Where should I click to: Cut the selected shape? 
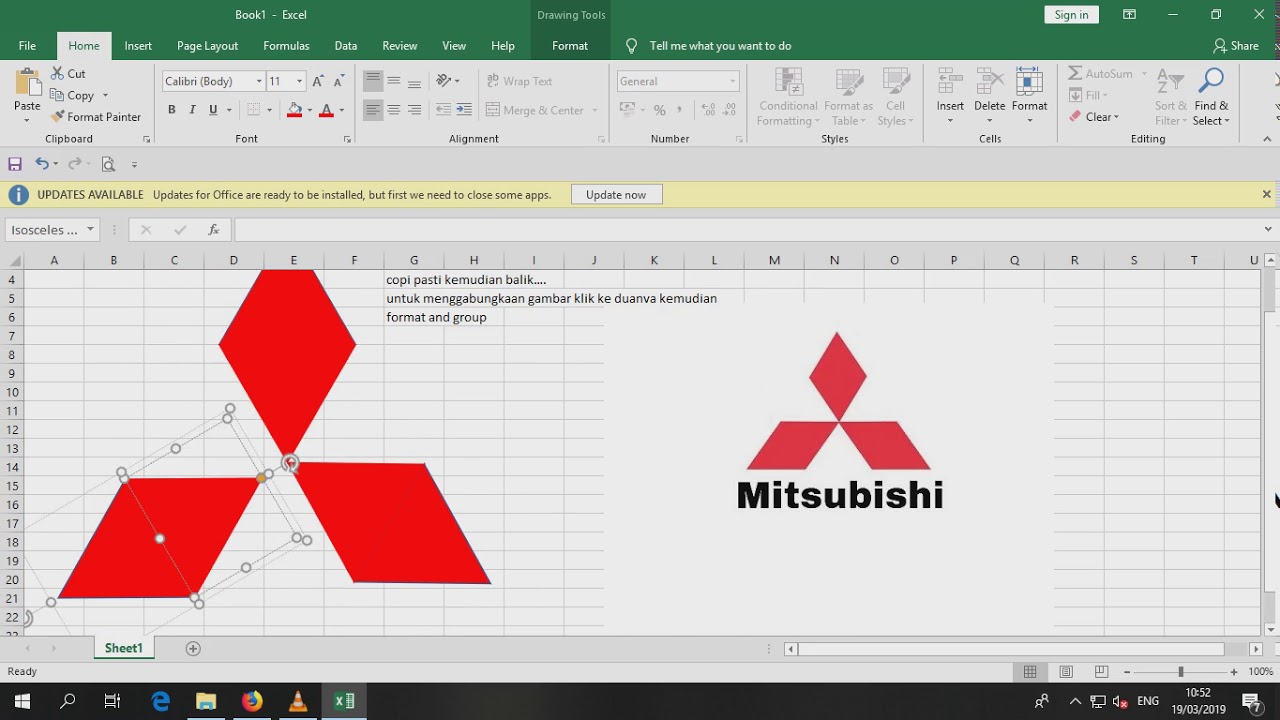click(67, 74)
